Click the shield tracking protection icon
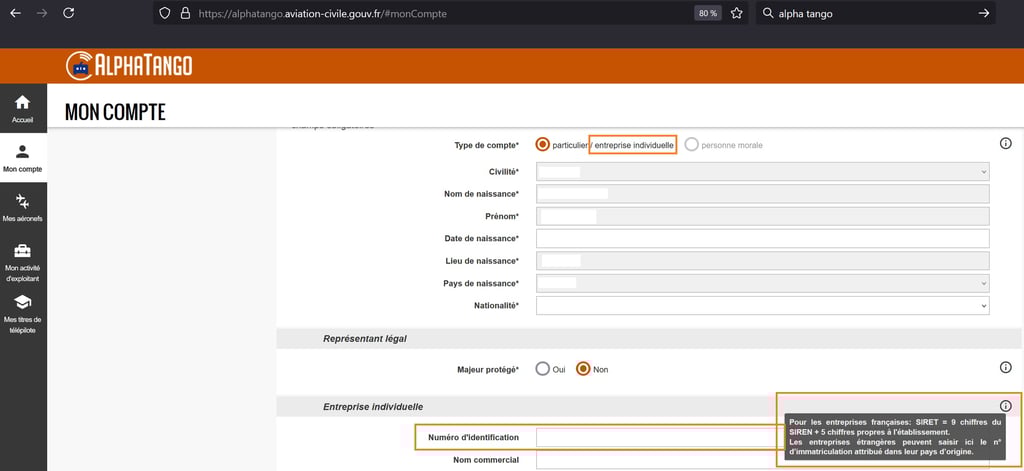The width and height of the screenshot is (1024, 471). point(165,13)
